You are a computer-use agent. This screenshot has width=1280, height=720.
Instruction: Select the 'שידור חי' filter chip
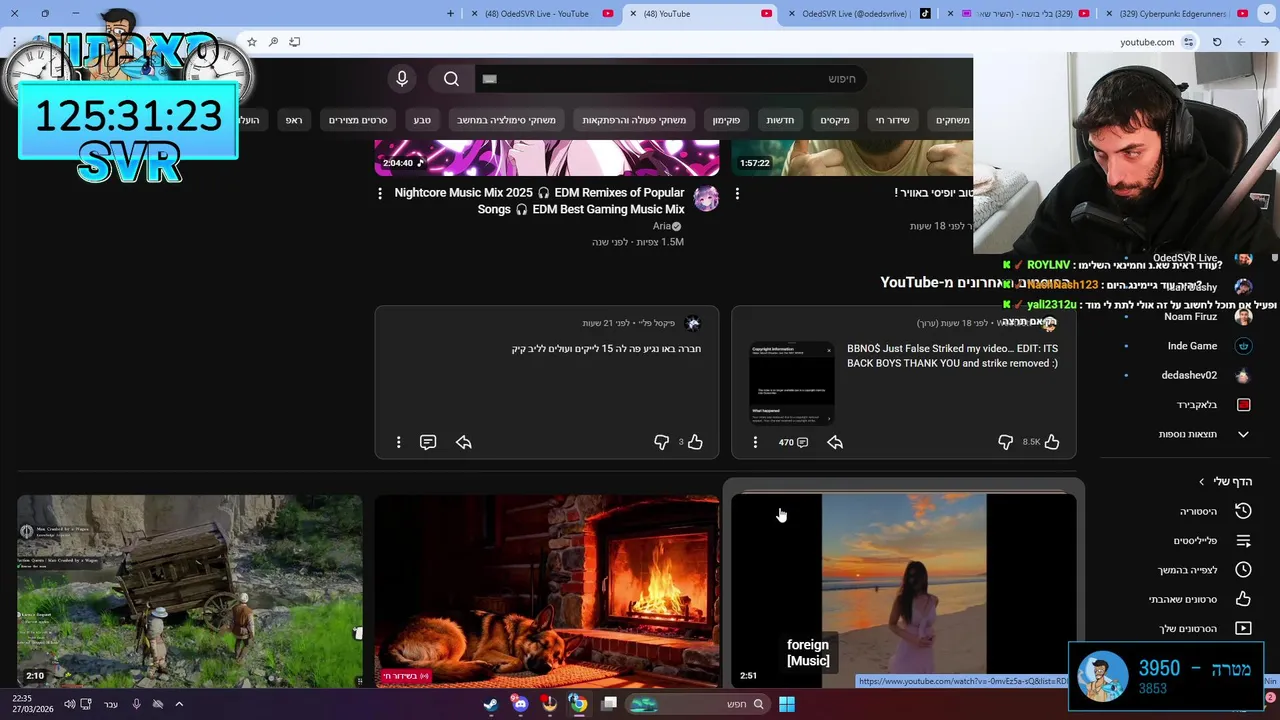(x=893, y=120)
